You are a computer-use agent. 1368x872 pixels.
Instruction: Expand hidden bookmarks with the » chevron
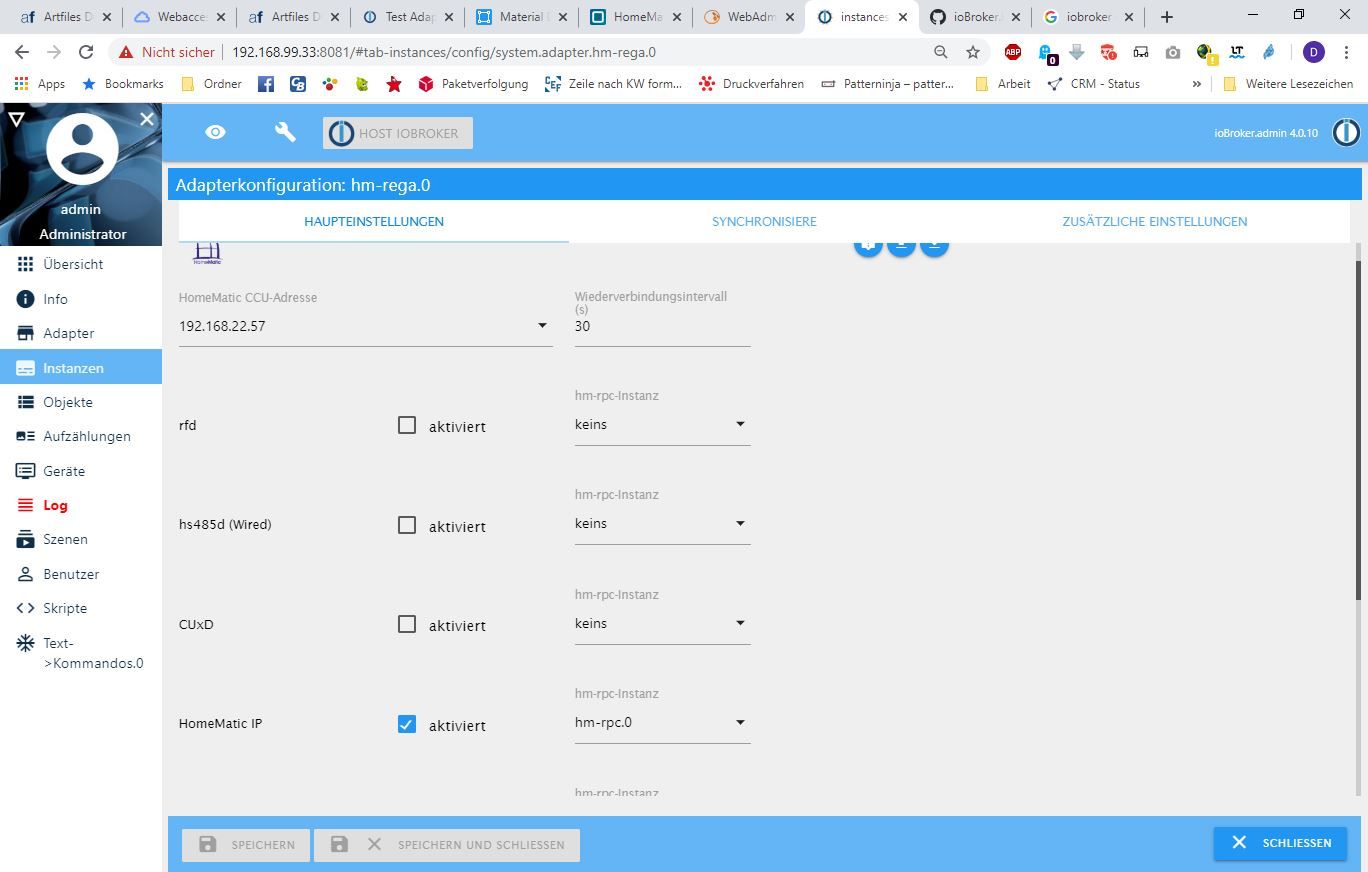[x=1196, y=84]
